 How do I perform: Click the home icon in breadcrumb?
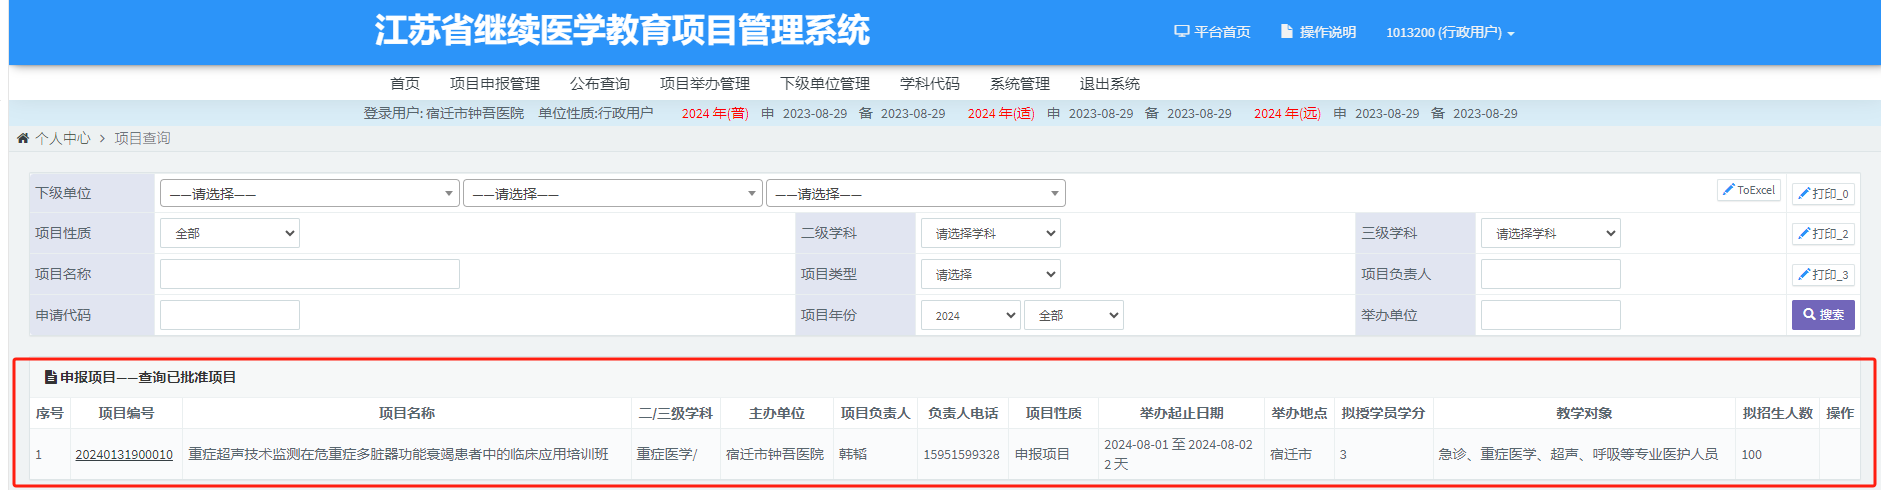click(23, 138)
